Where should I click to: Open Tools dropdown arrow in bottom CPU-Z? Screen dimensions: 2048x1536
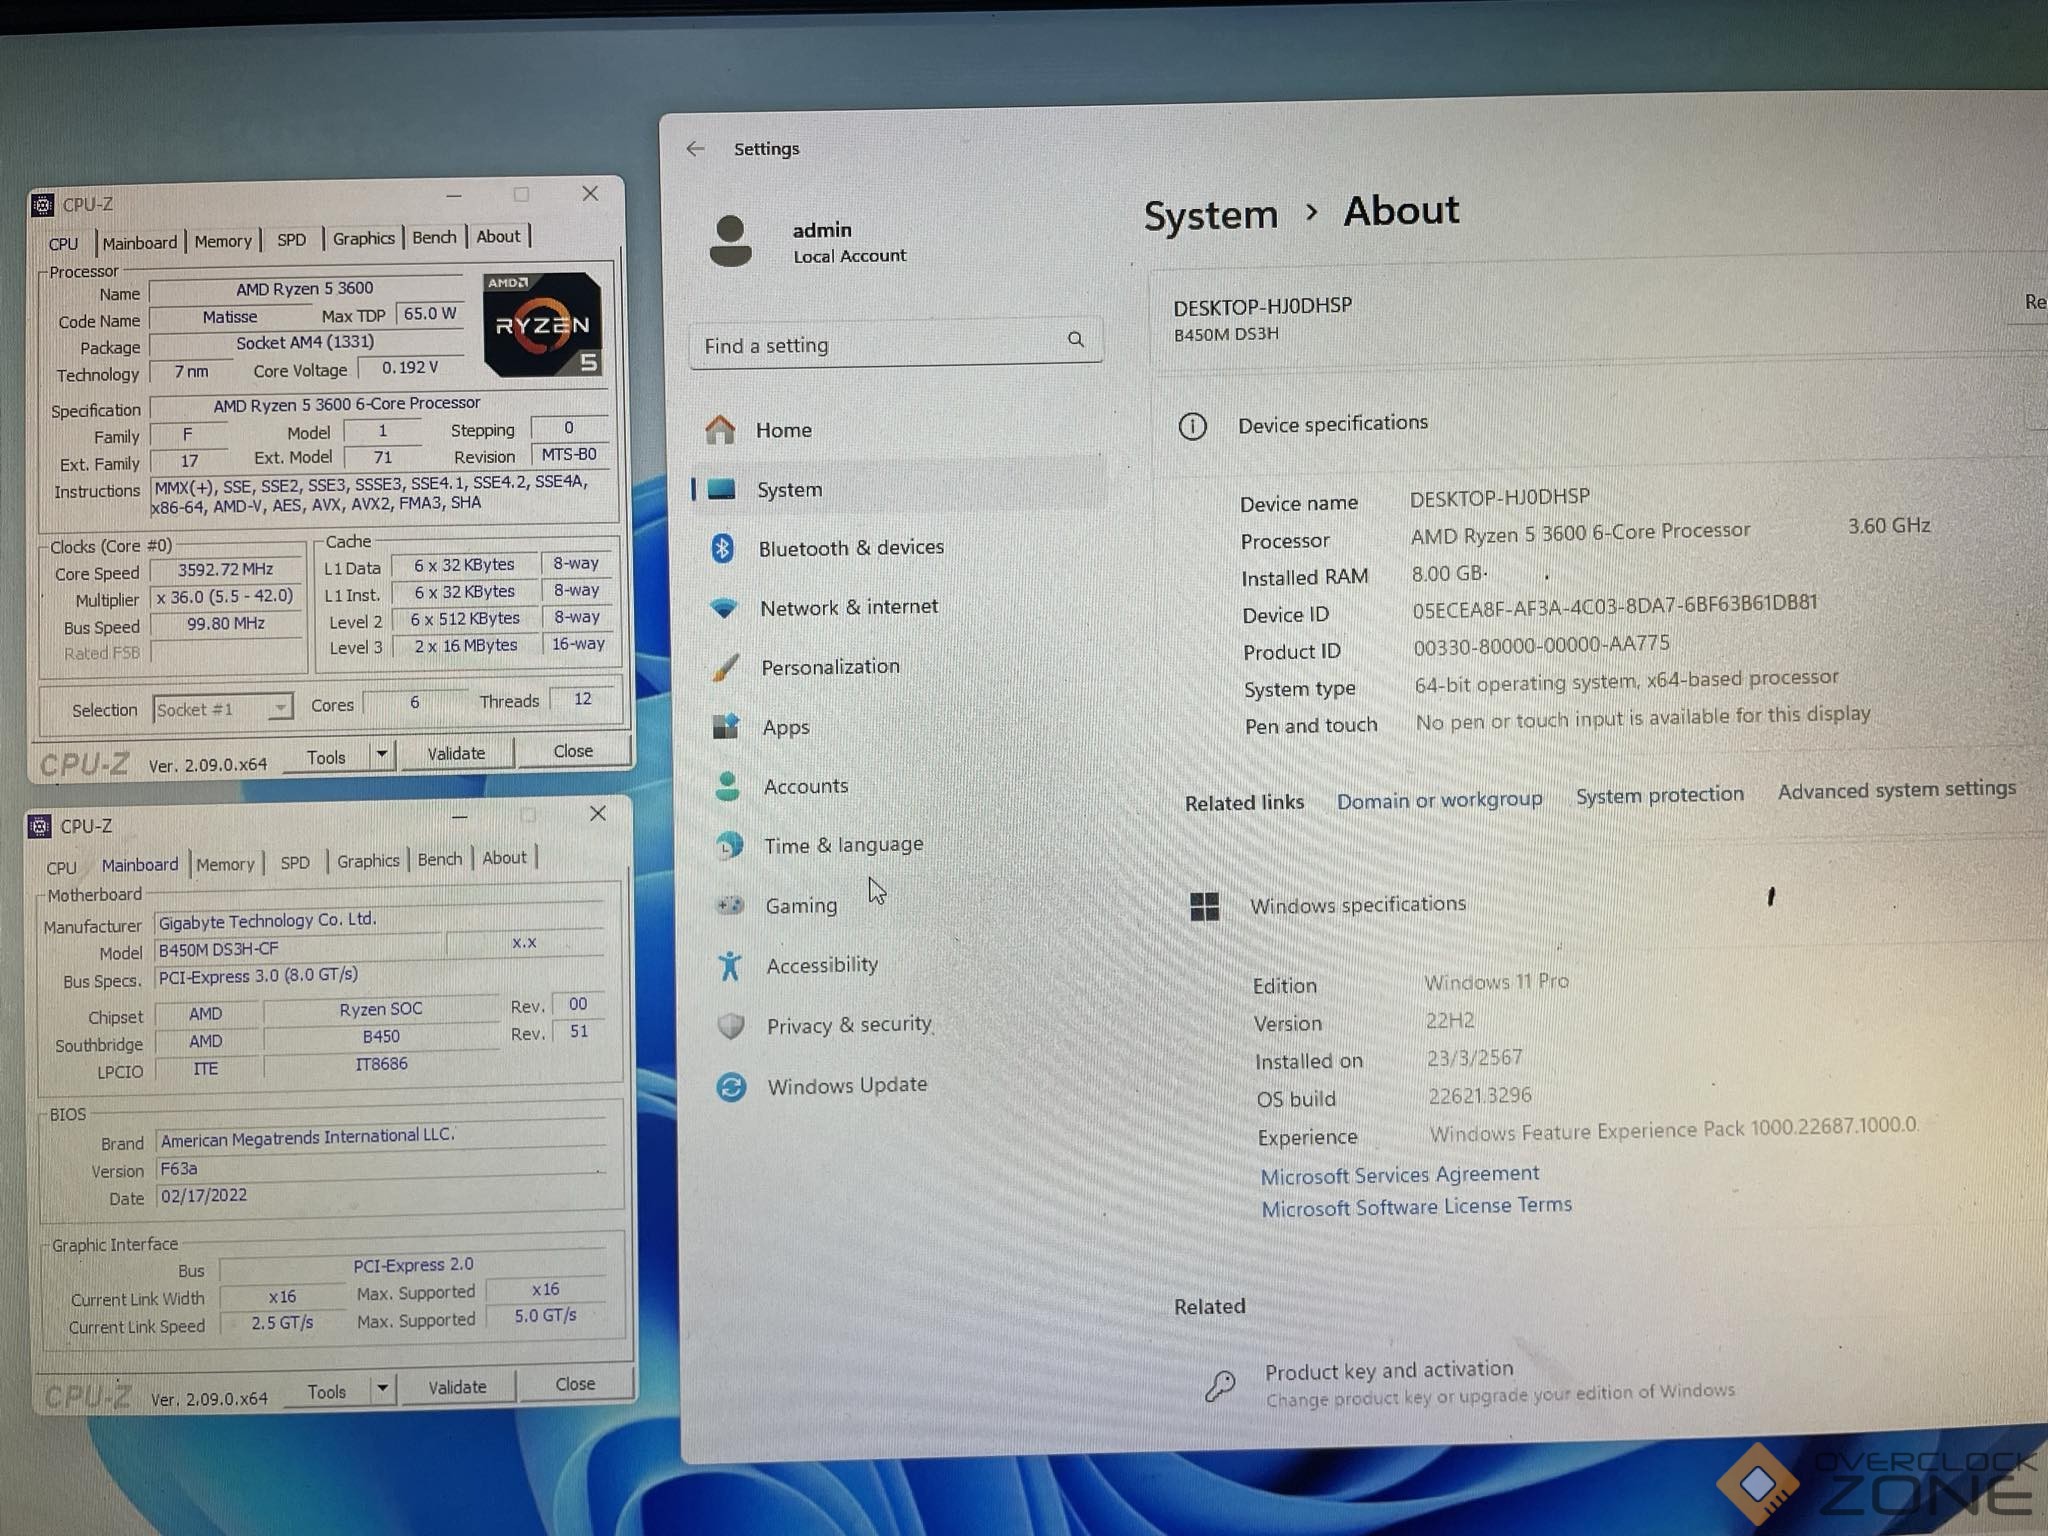pyautogui.click(x=382, y=1389)
